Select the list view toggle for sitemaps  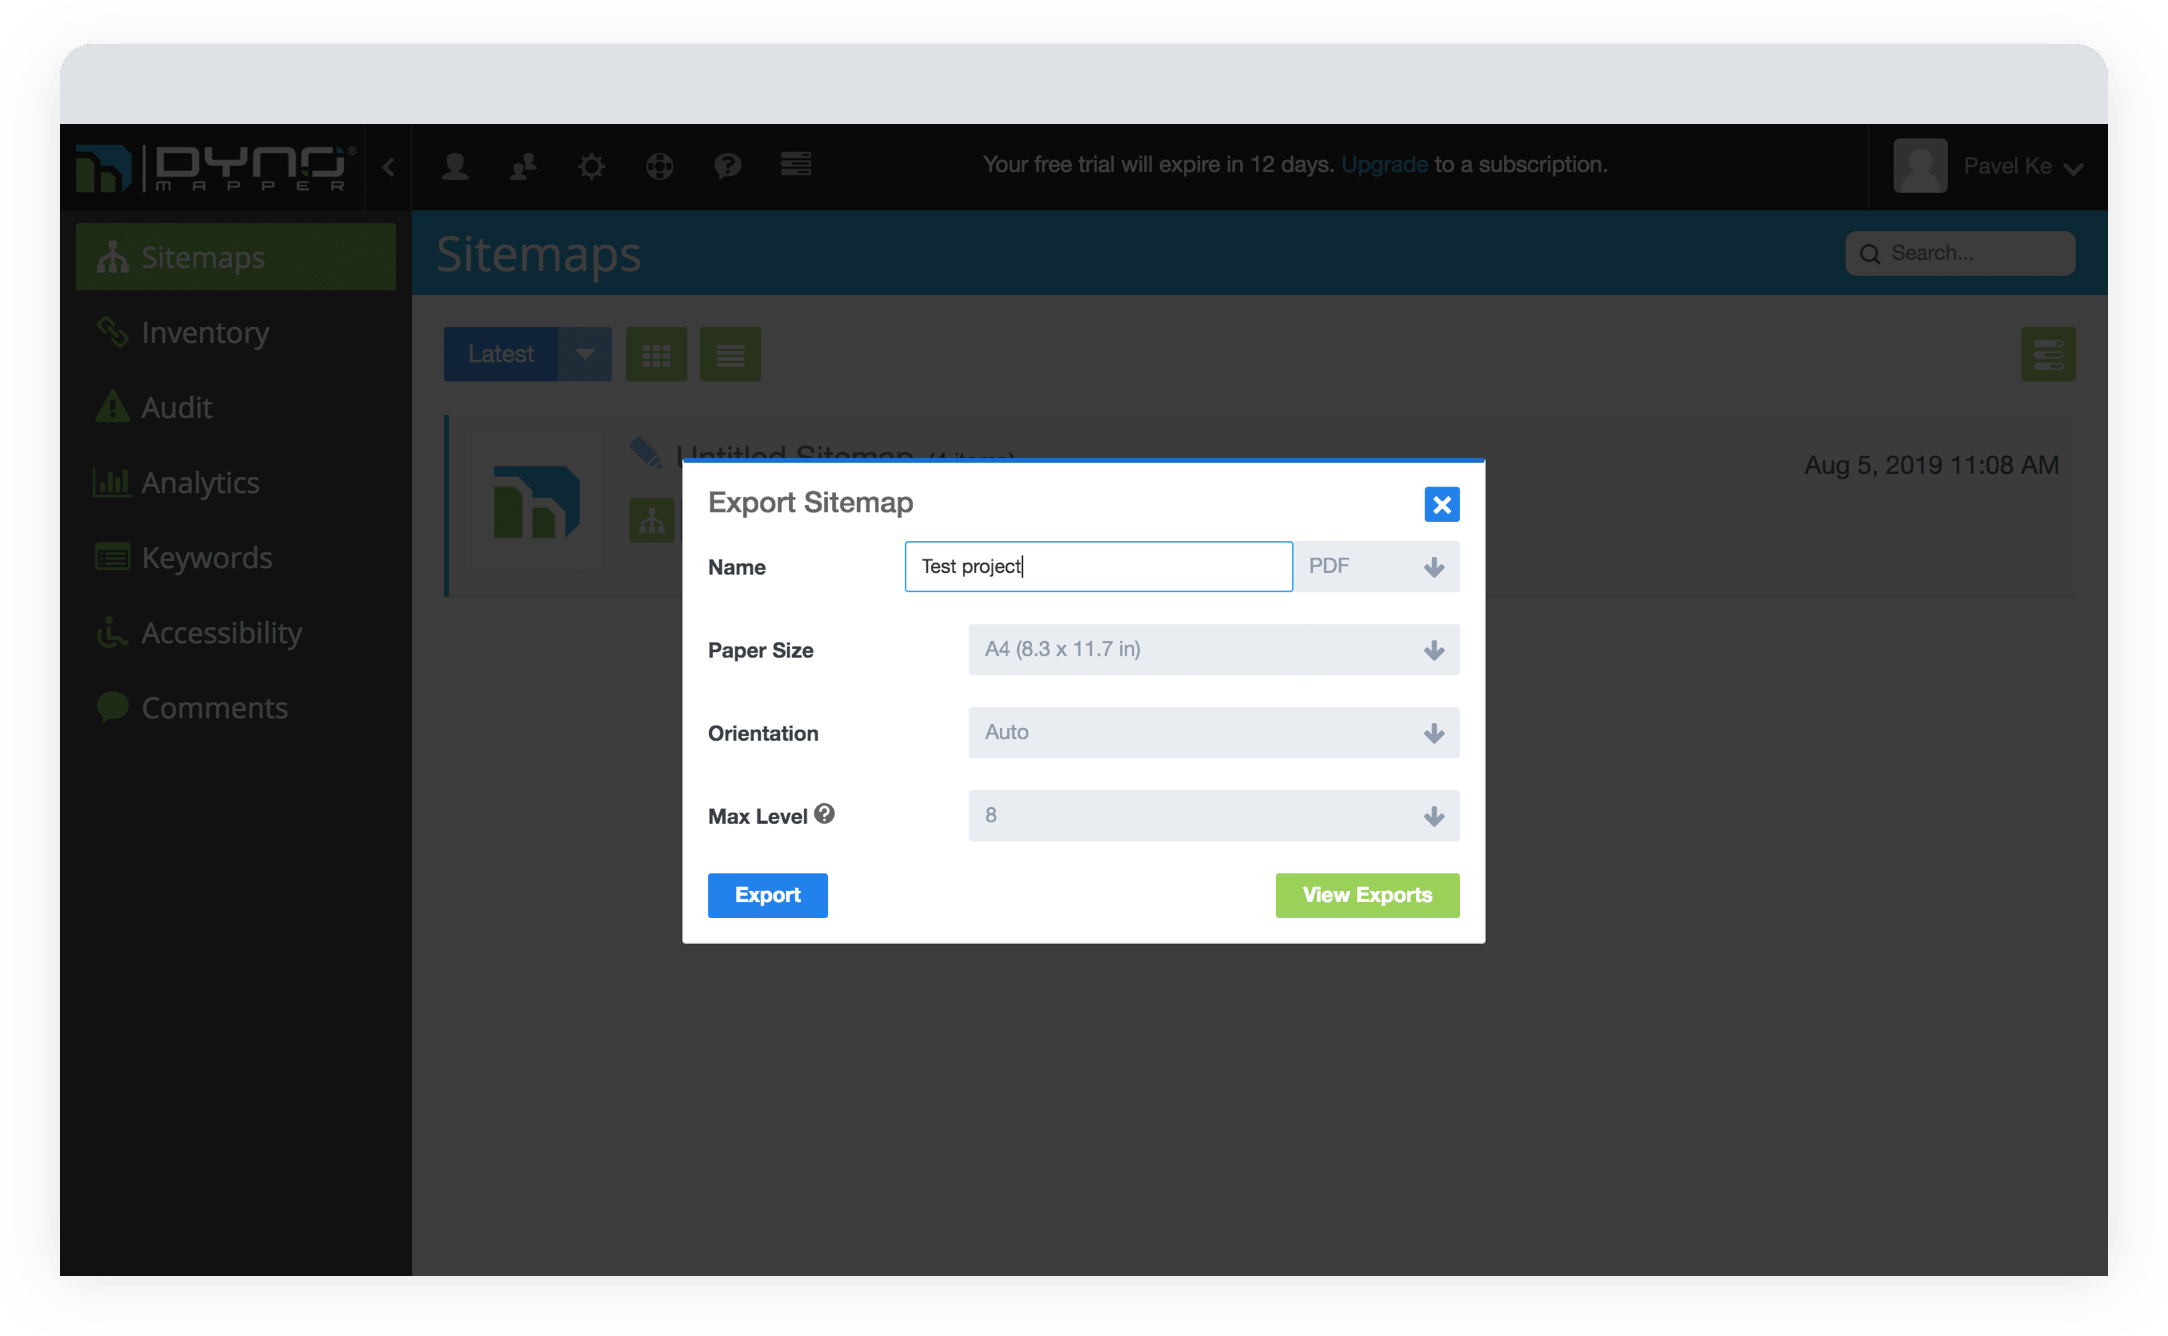(x=728, y=353)
